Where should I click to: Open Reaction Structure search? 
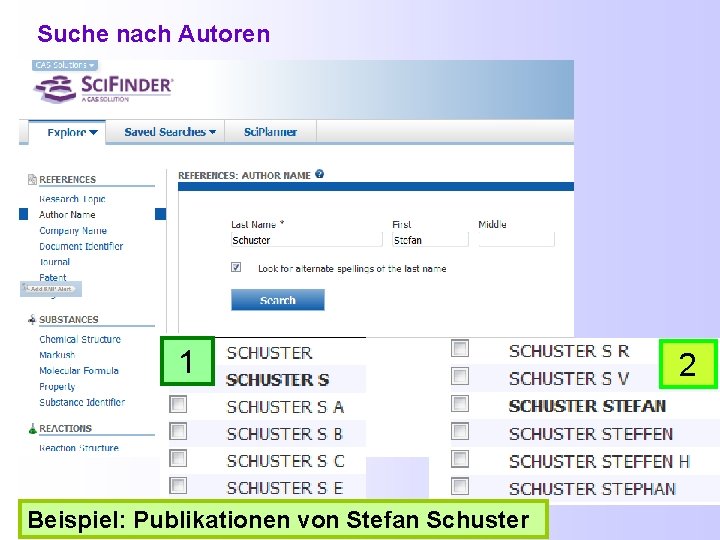click(79, 448)
